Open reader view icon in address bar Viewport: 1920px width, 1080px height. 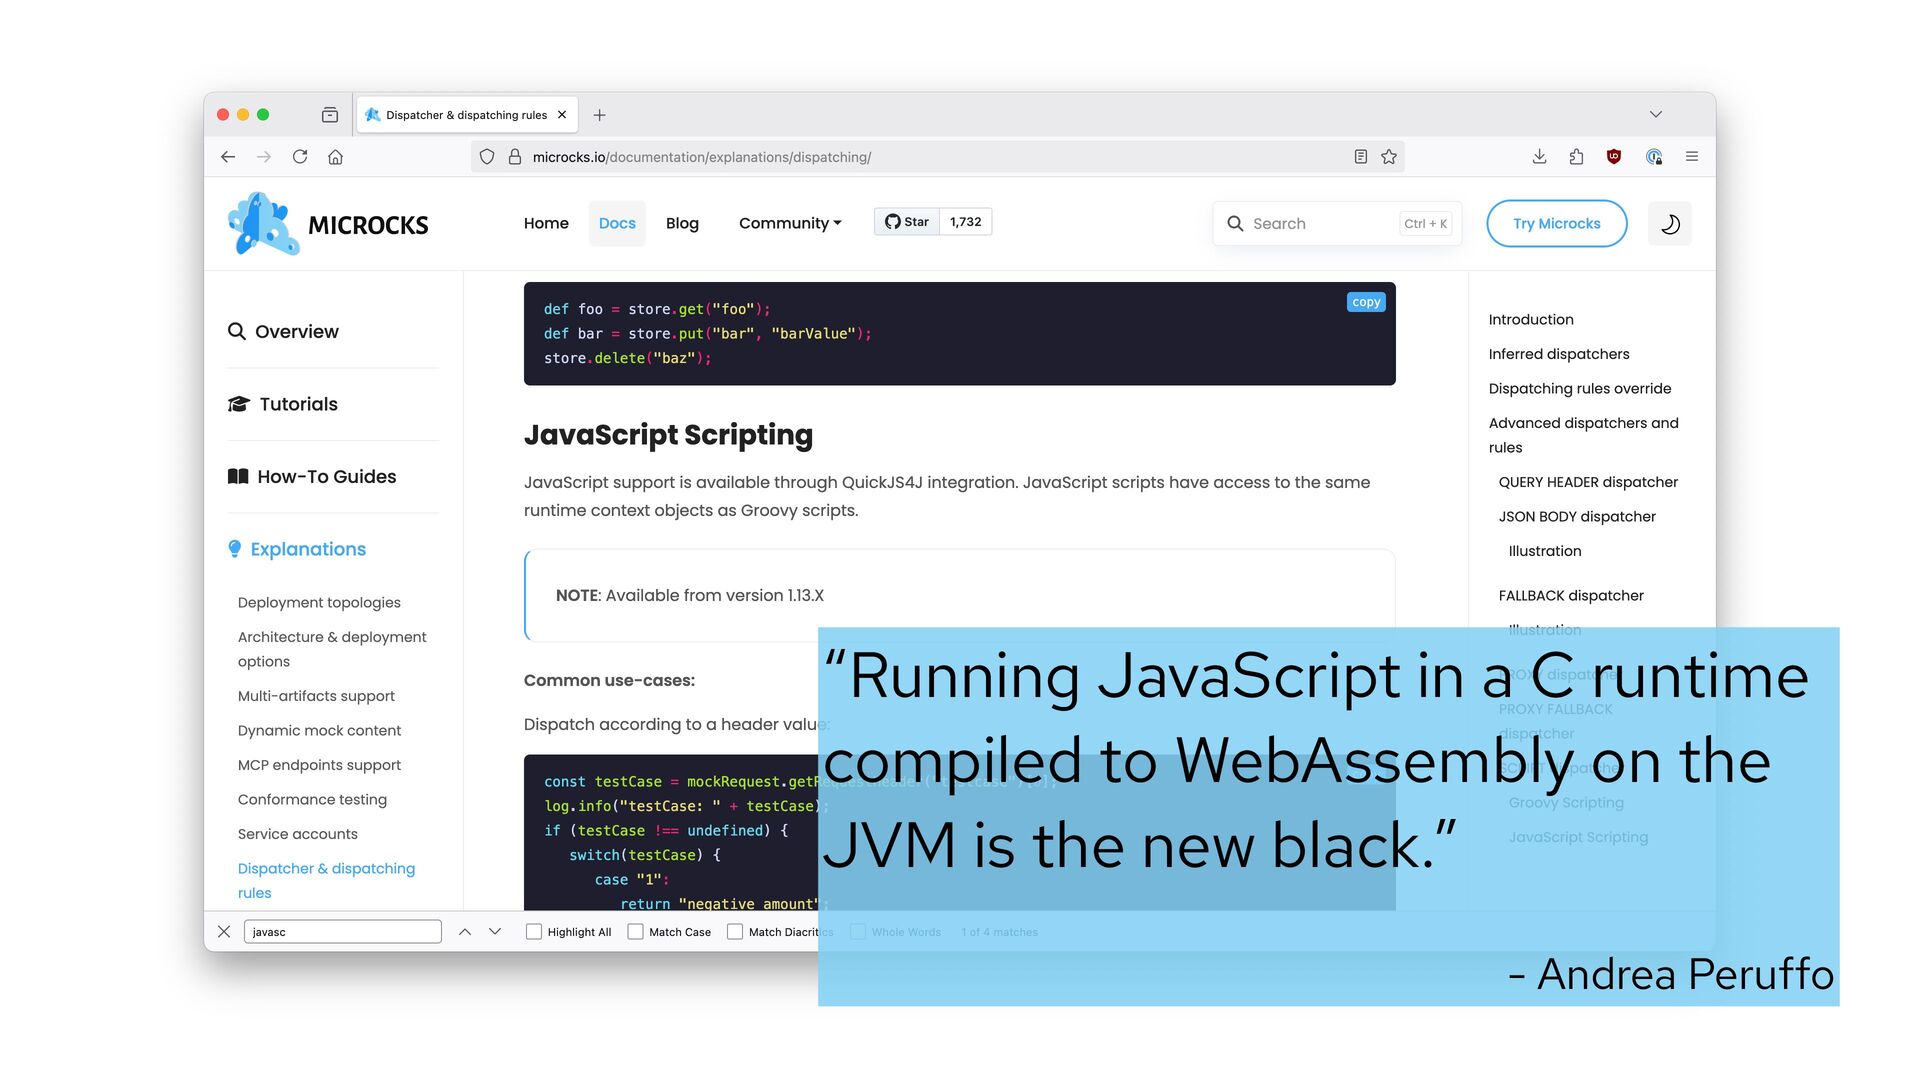pyautogui.click(x=1360, y=157)
